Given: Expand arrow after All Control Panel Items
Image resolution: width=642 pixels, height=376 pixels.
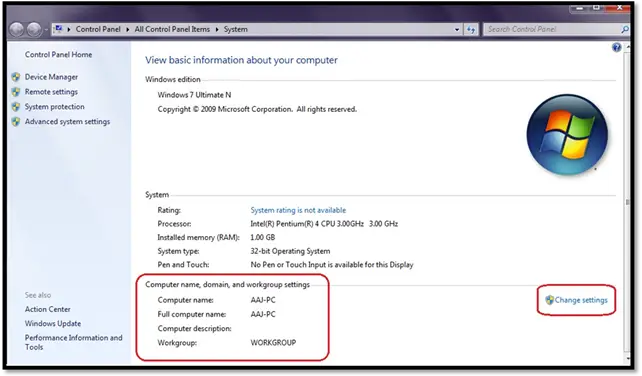Looking at the screenshot, I should (217, 29).
